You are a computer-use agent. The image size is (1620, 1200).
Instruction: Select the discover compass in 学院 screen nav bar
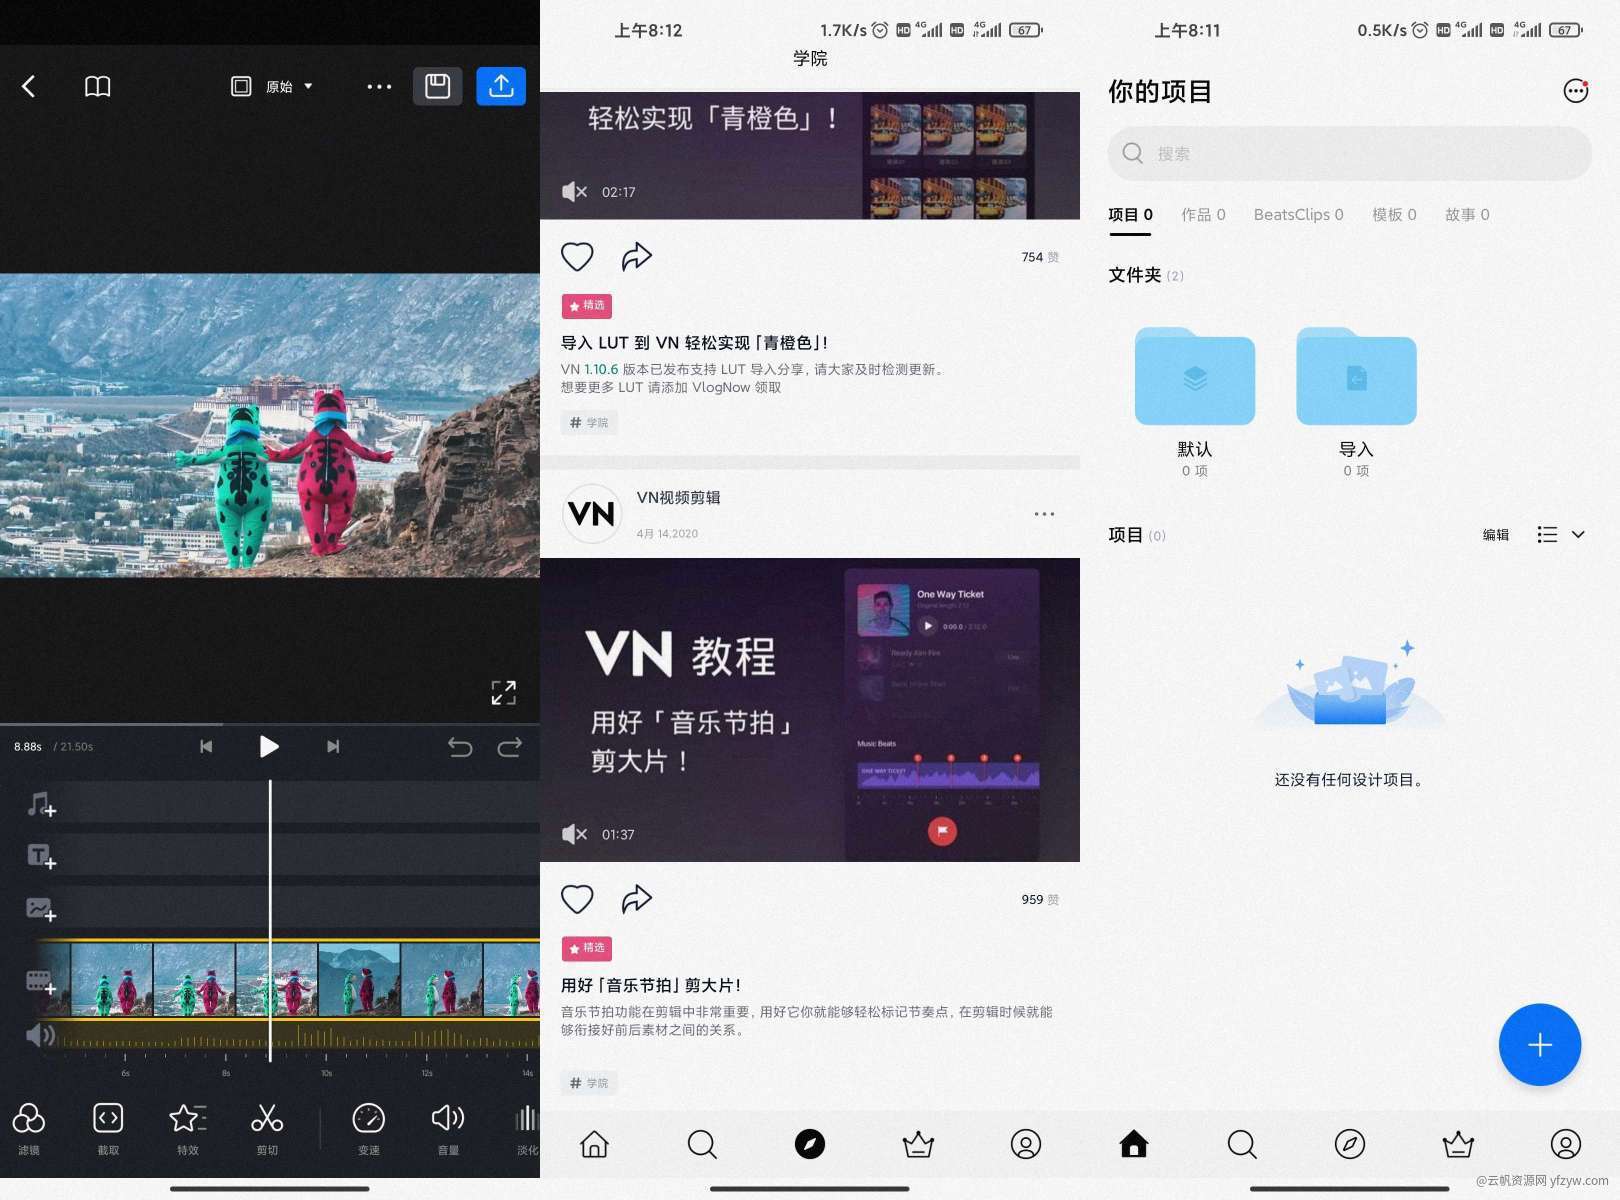point(810,1144)
